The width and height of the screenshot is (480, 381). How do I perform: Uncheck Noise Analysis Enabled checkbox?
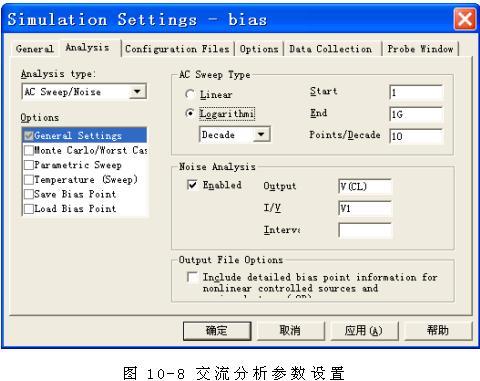click(192, 185)
